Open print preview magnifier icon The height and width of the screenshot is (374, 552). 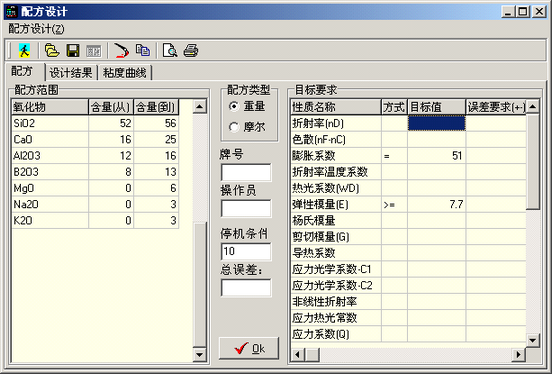170,51
